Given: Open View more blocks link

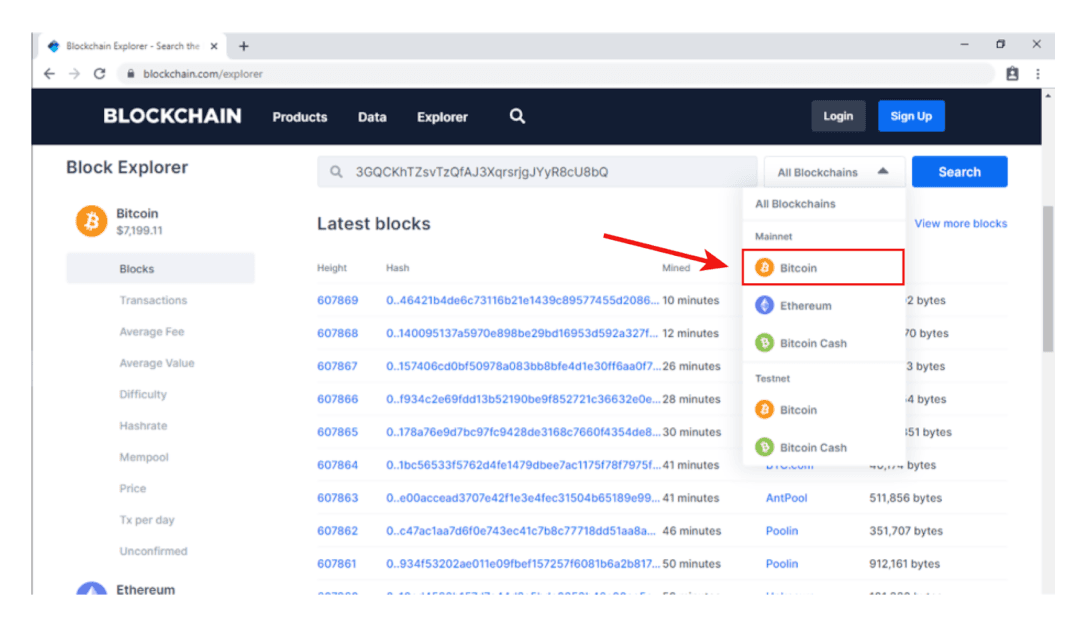Looking at the screenshot, I should coord(960,223).
